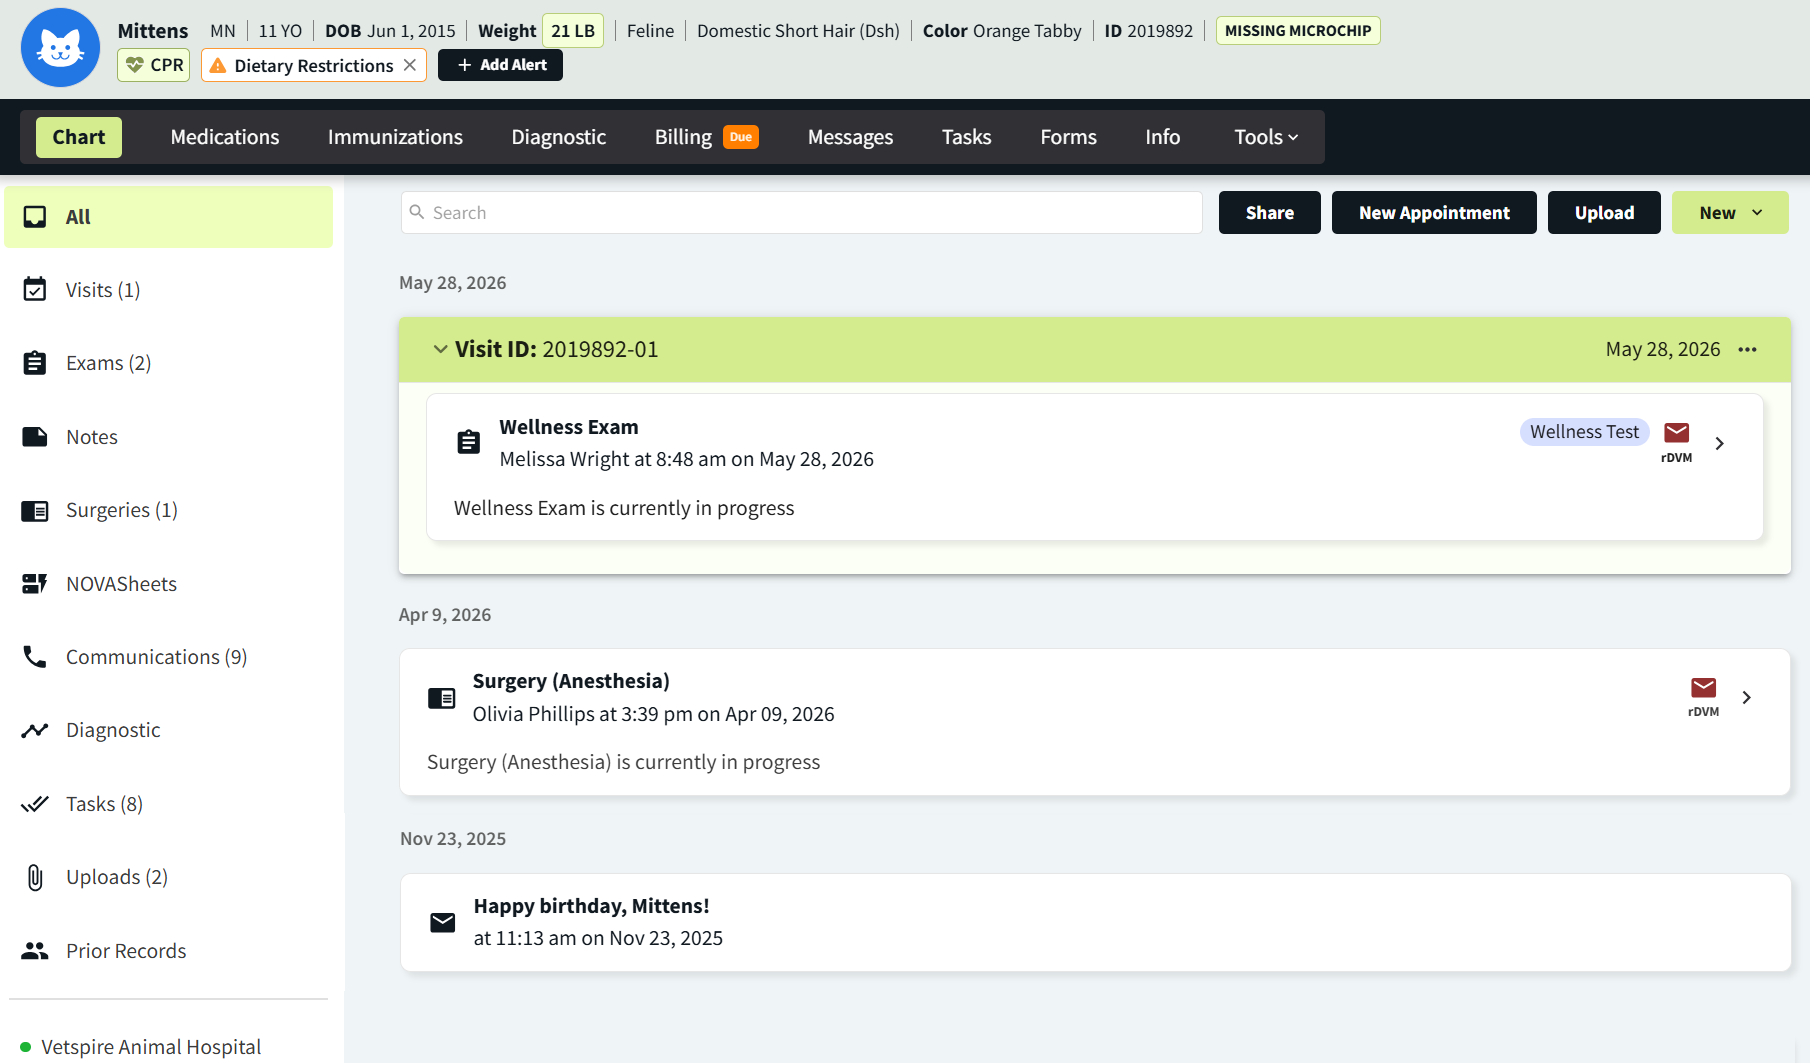Click the CPR heart status badge
1810x1063 pixels.
[x=154, y=65]
